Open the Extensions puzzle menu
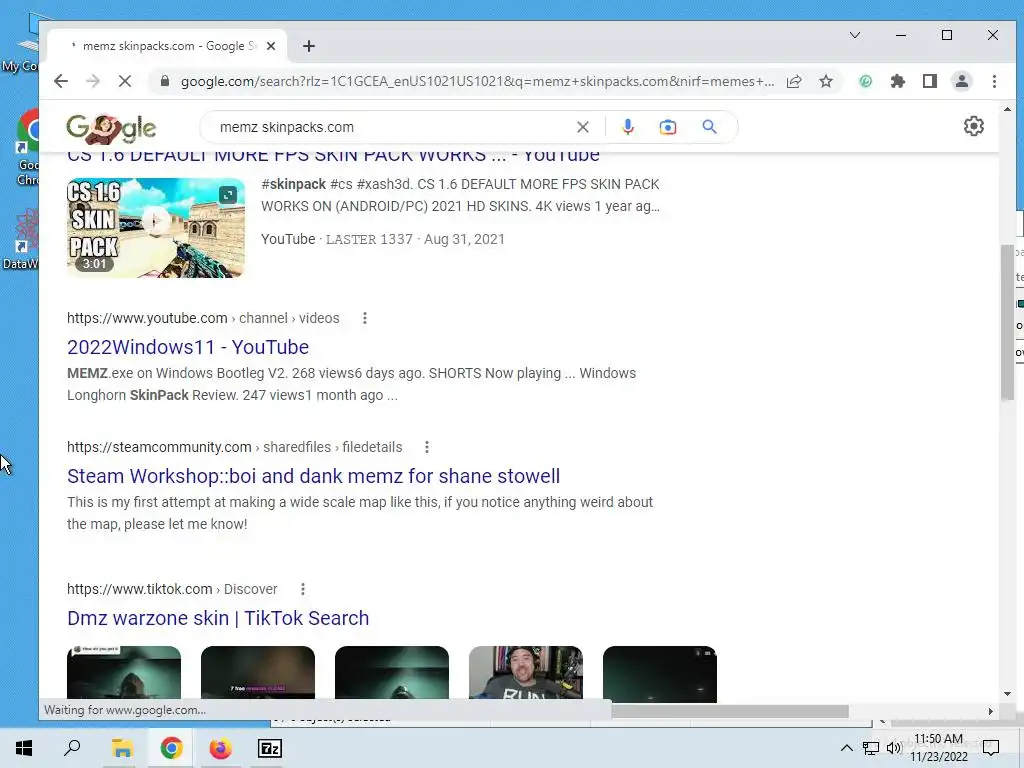 coord(898,81)
